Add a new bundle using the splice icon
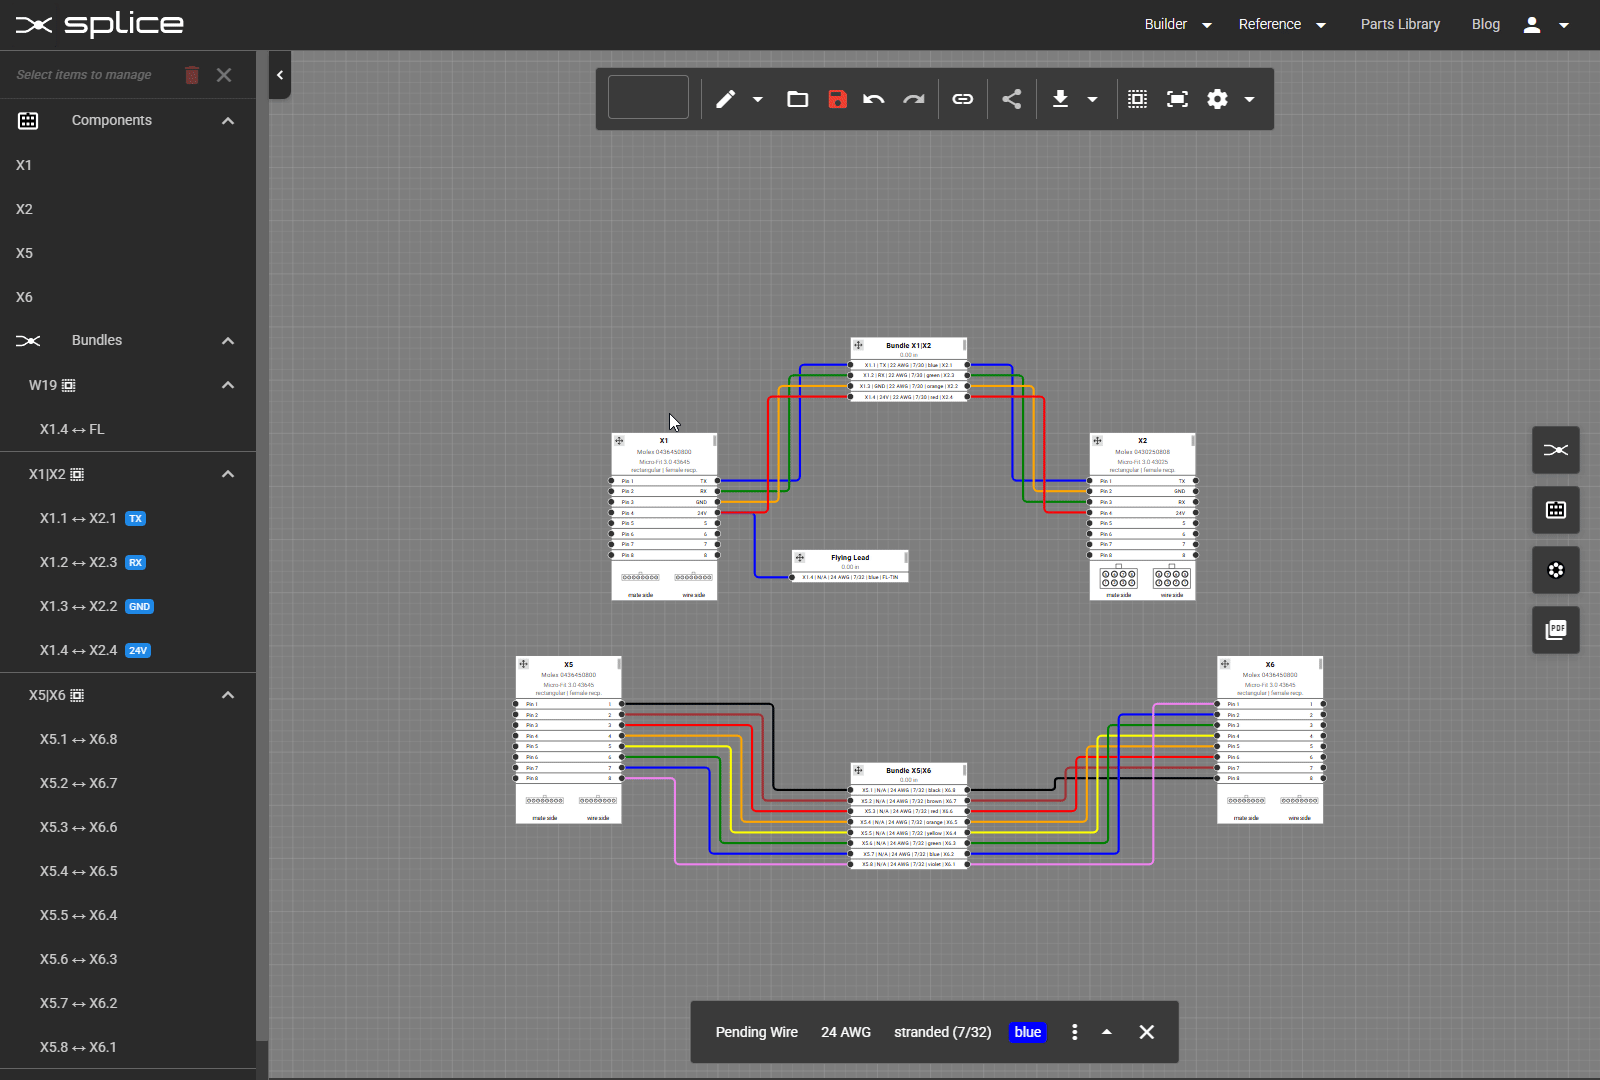This screenshot has width=1600, height=1080. (1556, 450)
